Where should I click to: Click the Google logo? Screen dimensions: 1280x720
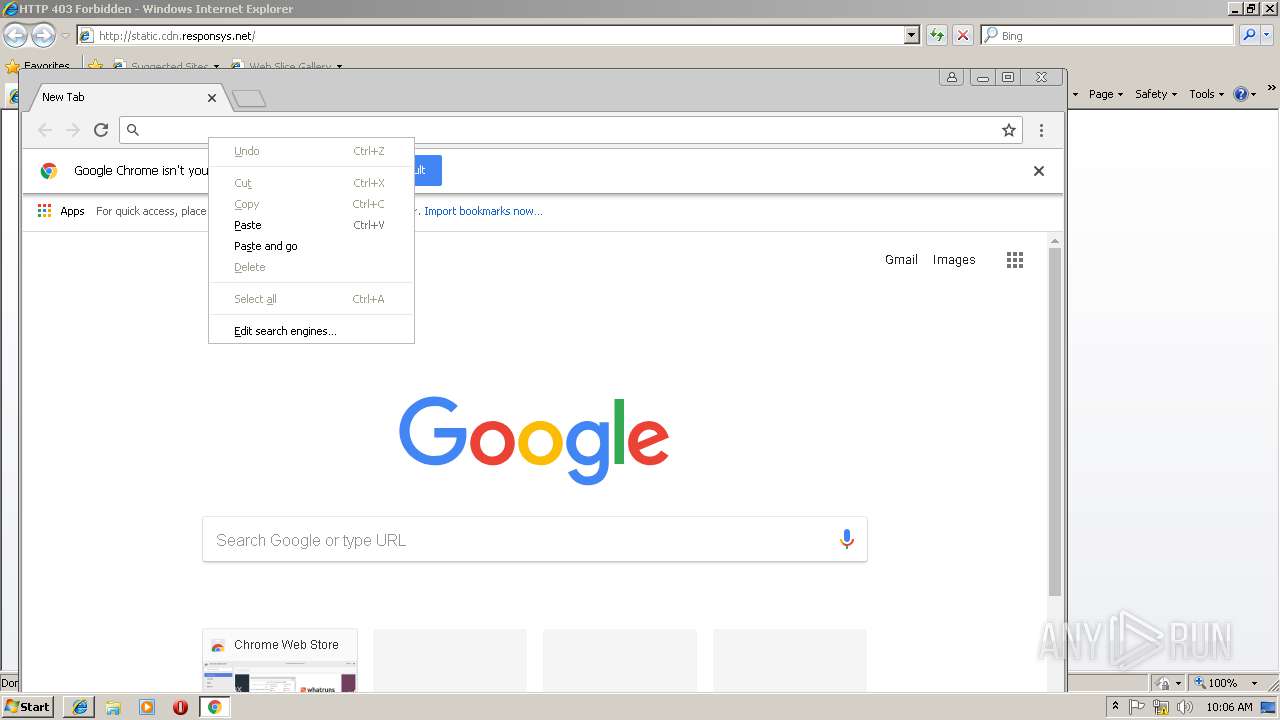coord(534,440)
